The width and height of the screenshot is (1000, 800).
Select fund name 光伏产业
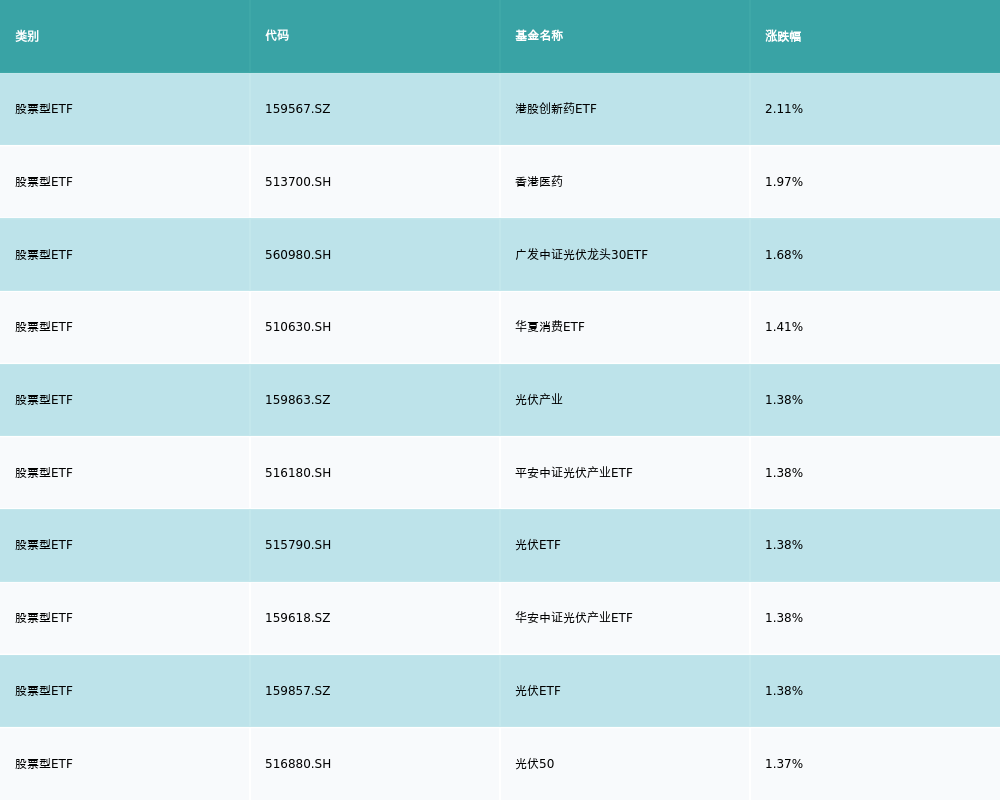pos(539,400)
